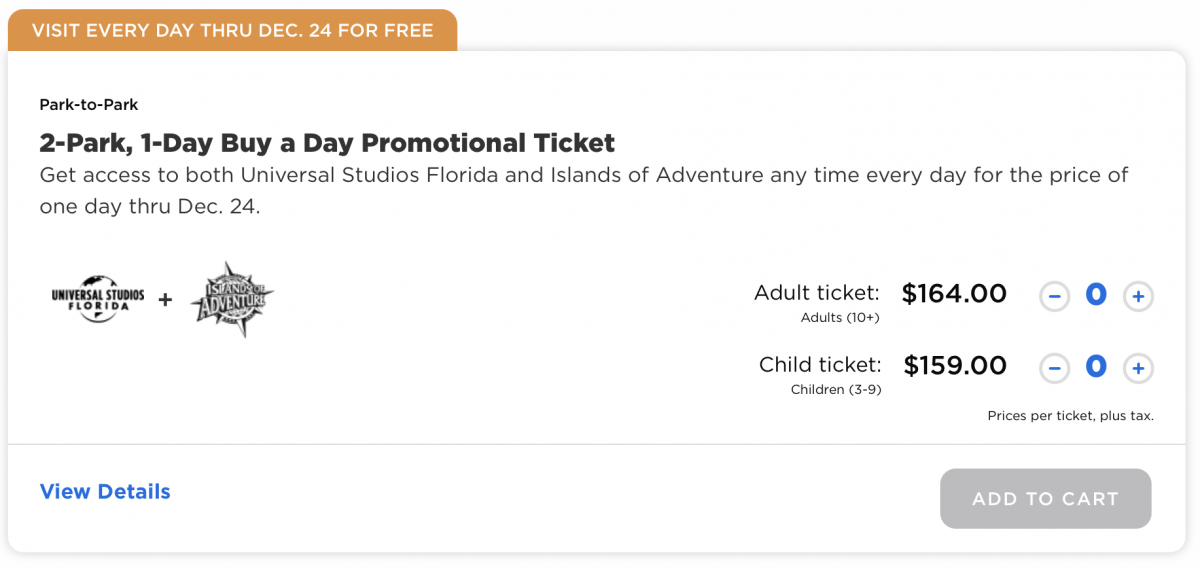Open the View Details link

[x=105, y=491]
